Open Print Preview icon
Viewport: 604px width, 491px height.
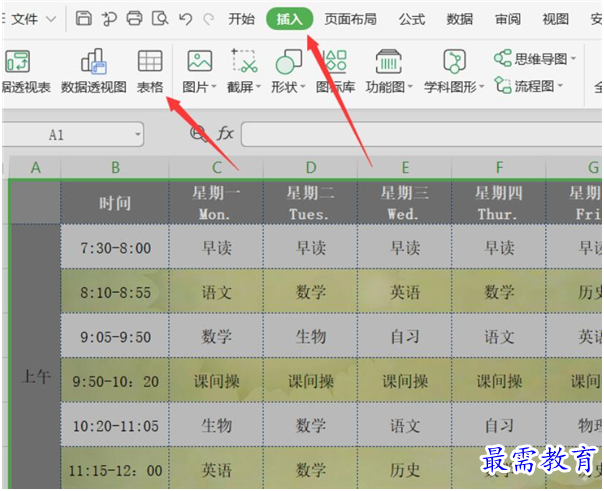tap(160, 18)
